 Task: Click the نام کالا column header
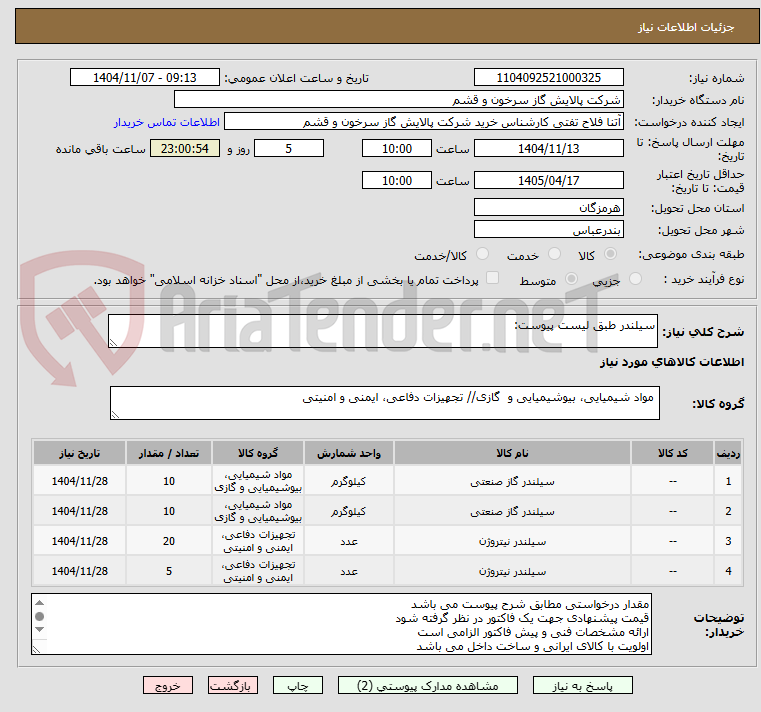pyautogui.click(x=512, y=453)
